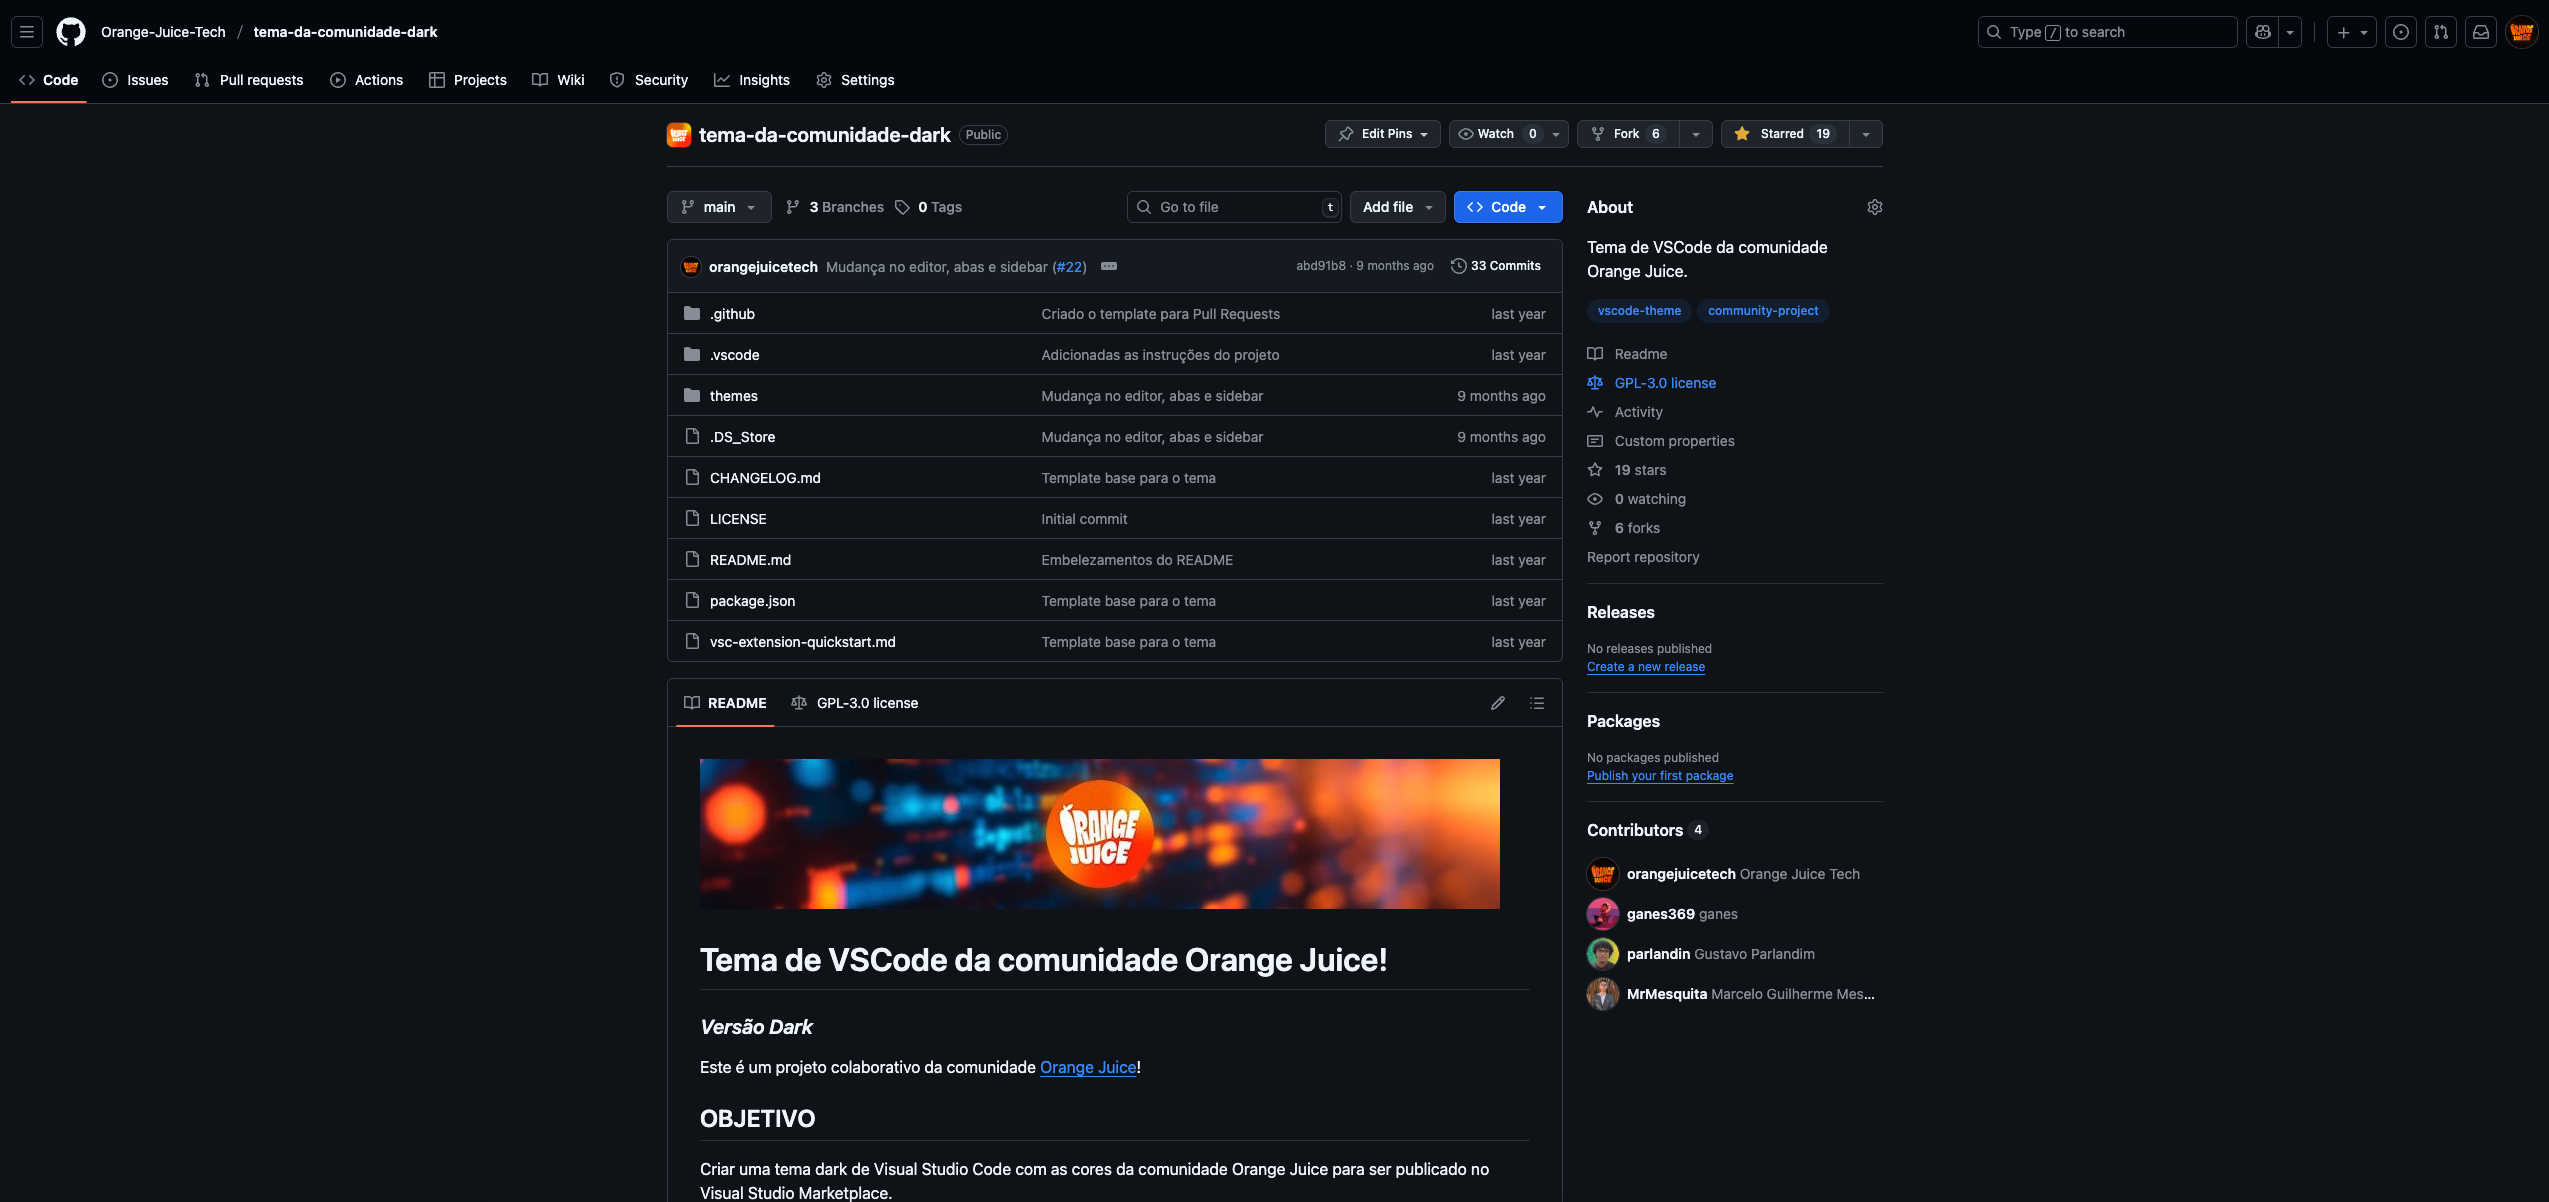
Task: Focus the Go to file search field
Action: (1234, 207)
